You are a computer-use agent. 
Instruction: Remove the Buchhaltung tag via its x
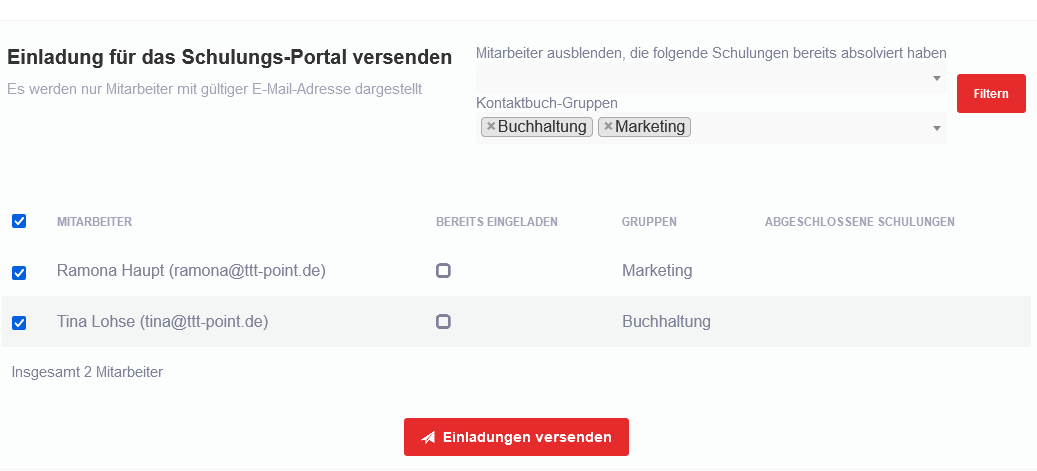point(490,127)
